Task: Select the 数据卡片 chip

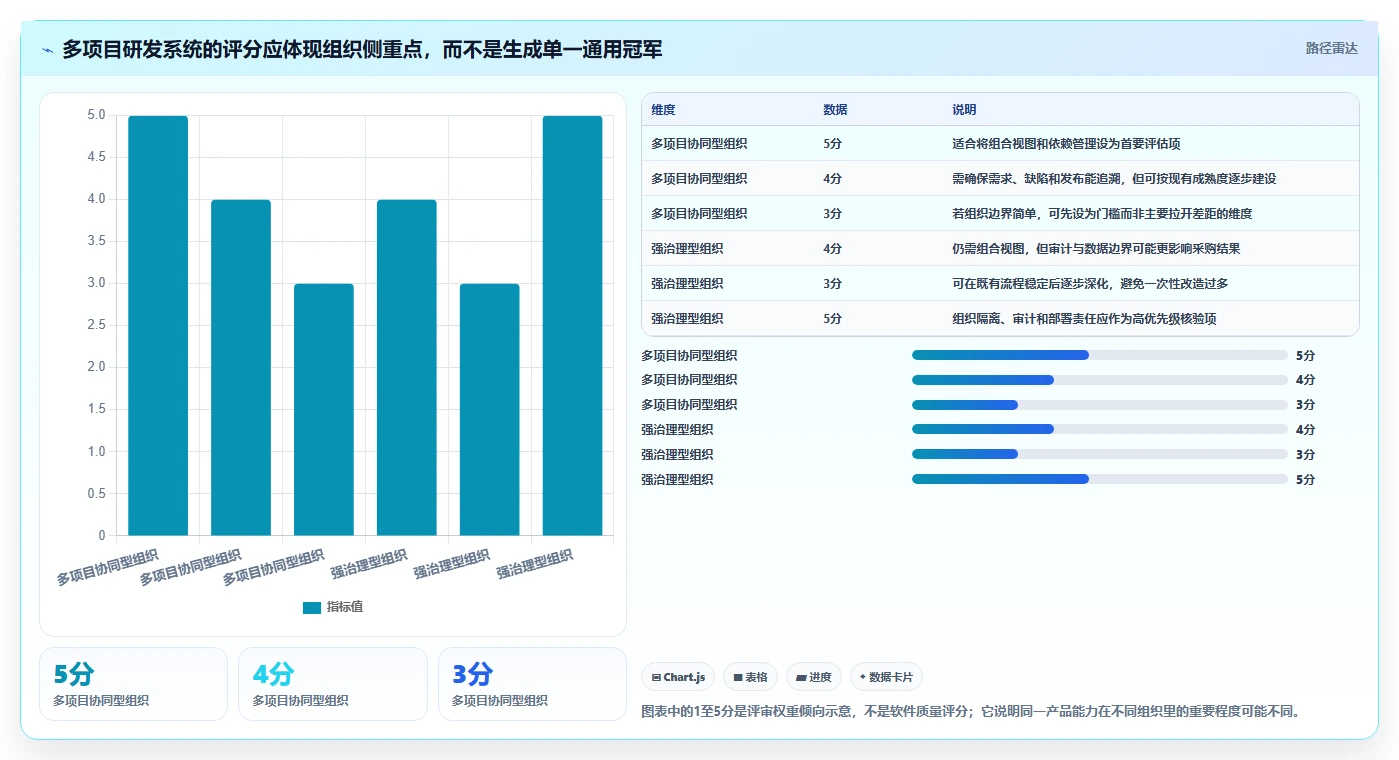Action: [887, 677]
